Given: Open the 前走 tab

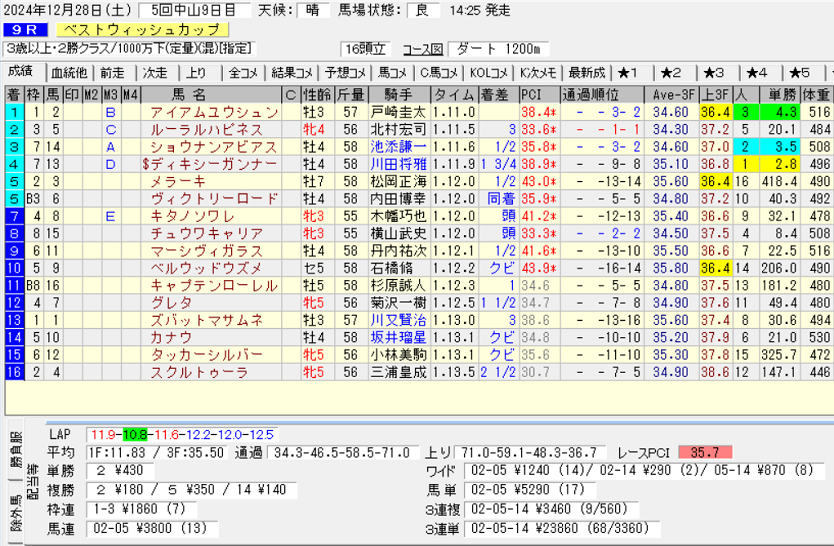Looking at the screenshot, I should 112,72.
